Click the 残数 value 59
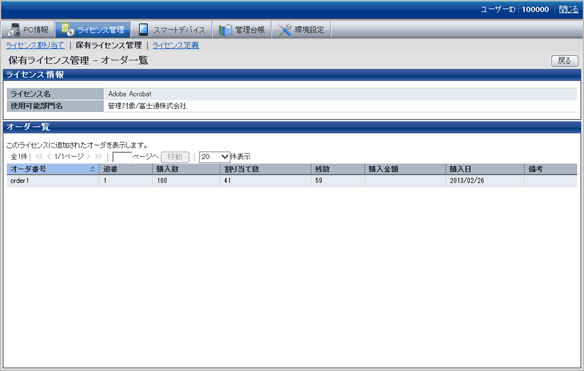584x371 pixels. pos(319,181)
